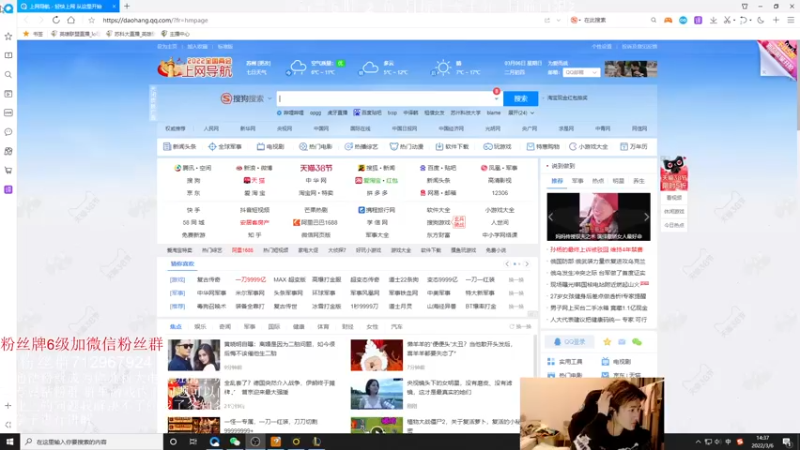Open 软件下载 shortcut
Viewport: 800px width, 450px height.
[x=452, y=146]
